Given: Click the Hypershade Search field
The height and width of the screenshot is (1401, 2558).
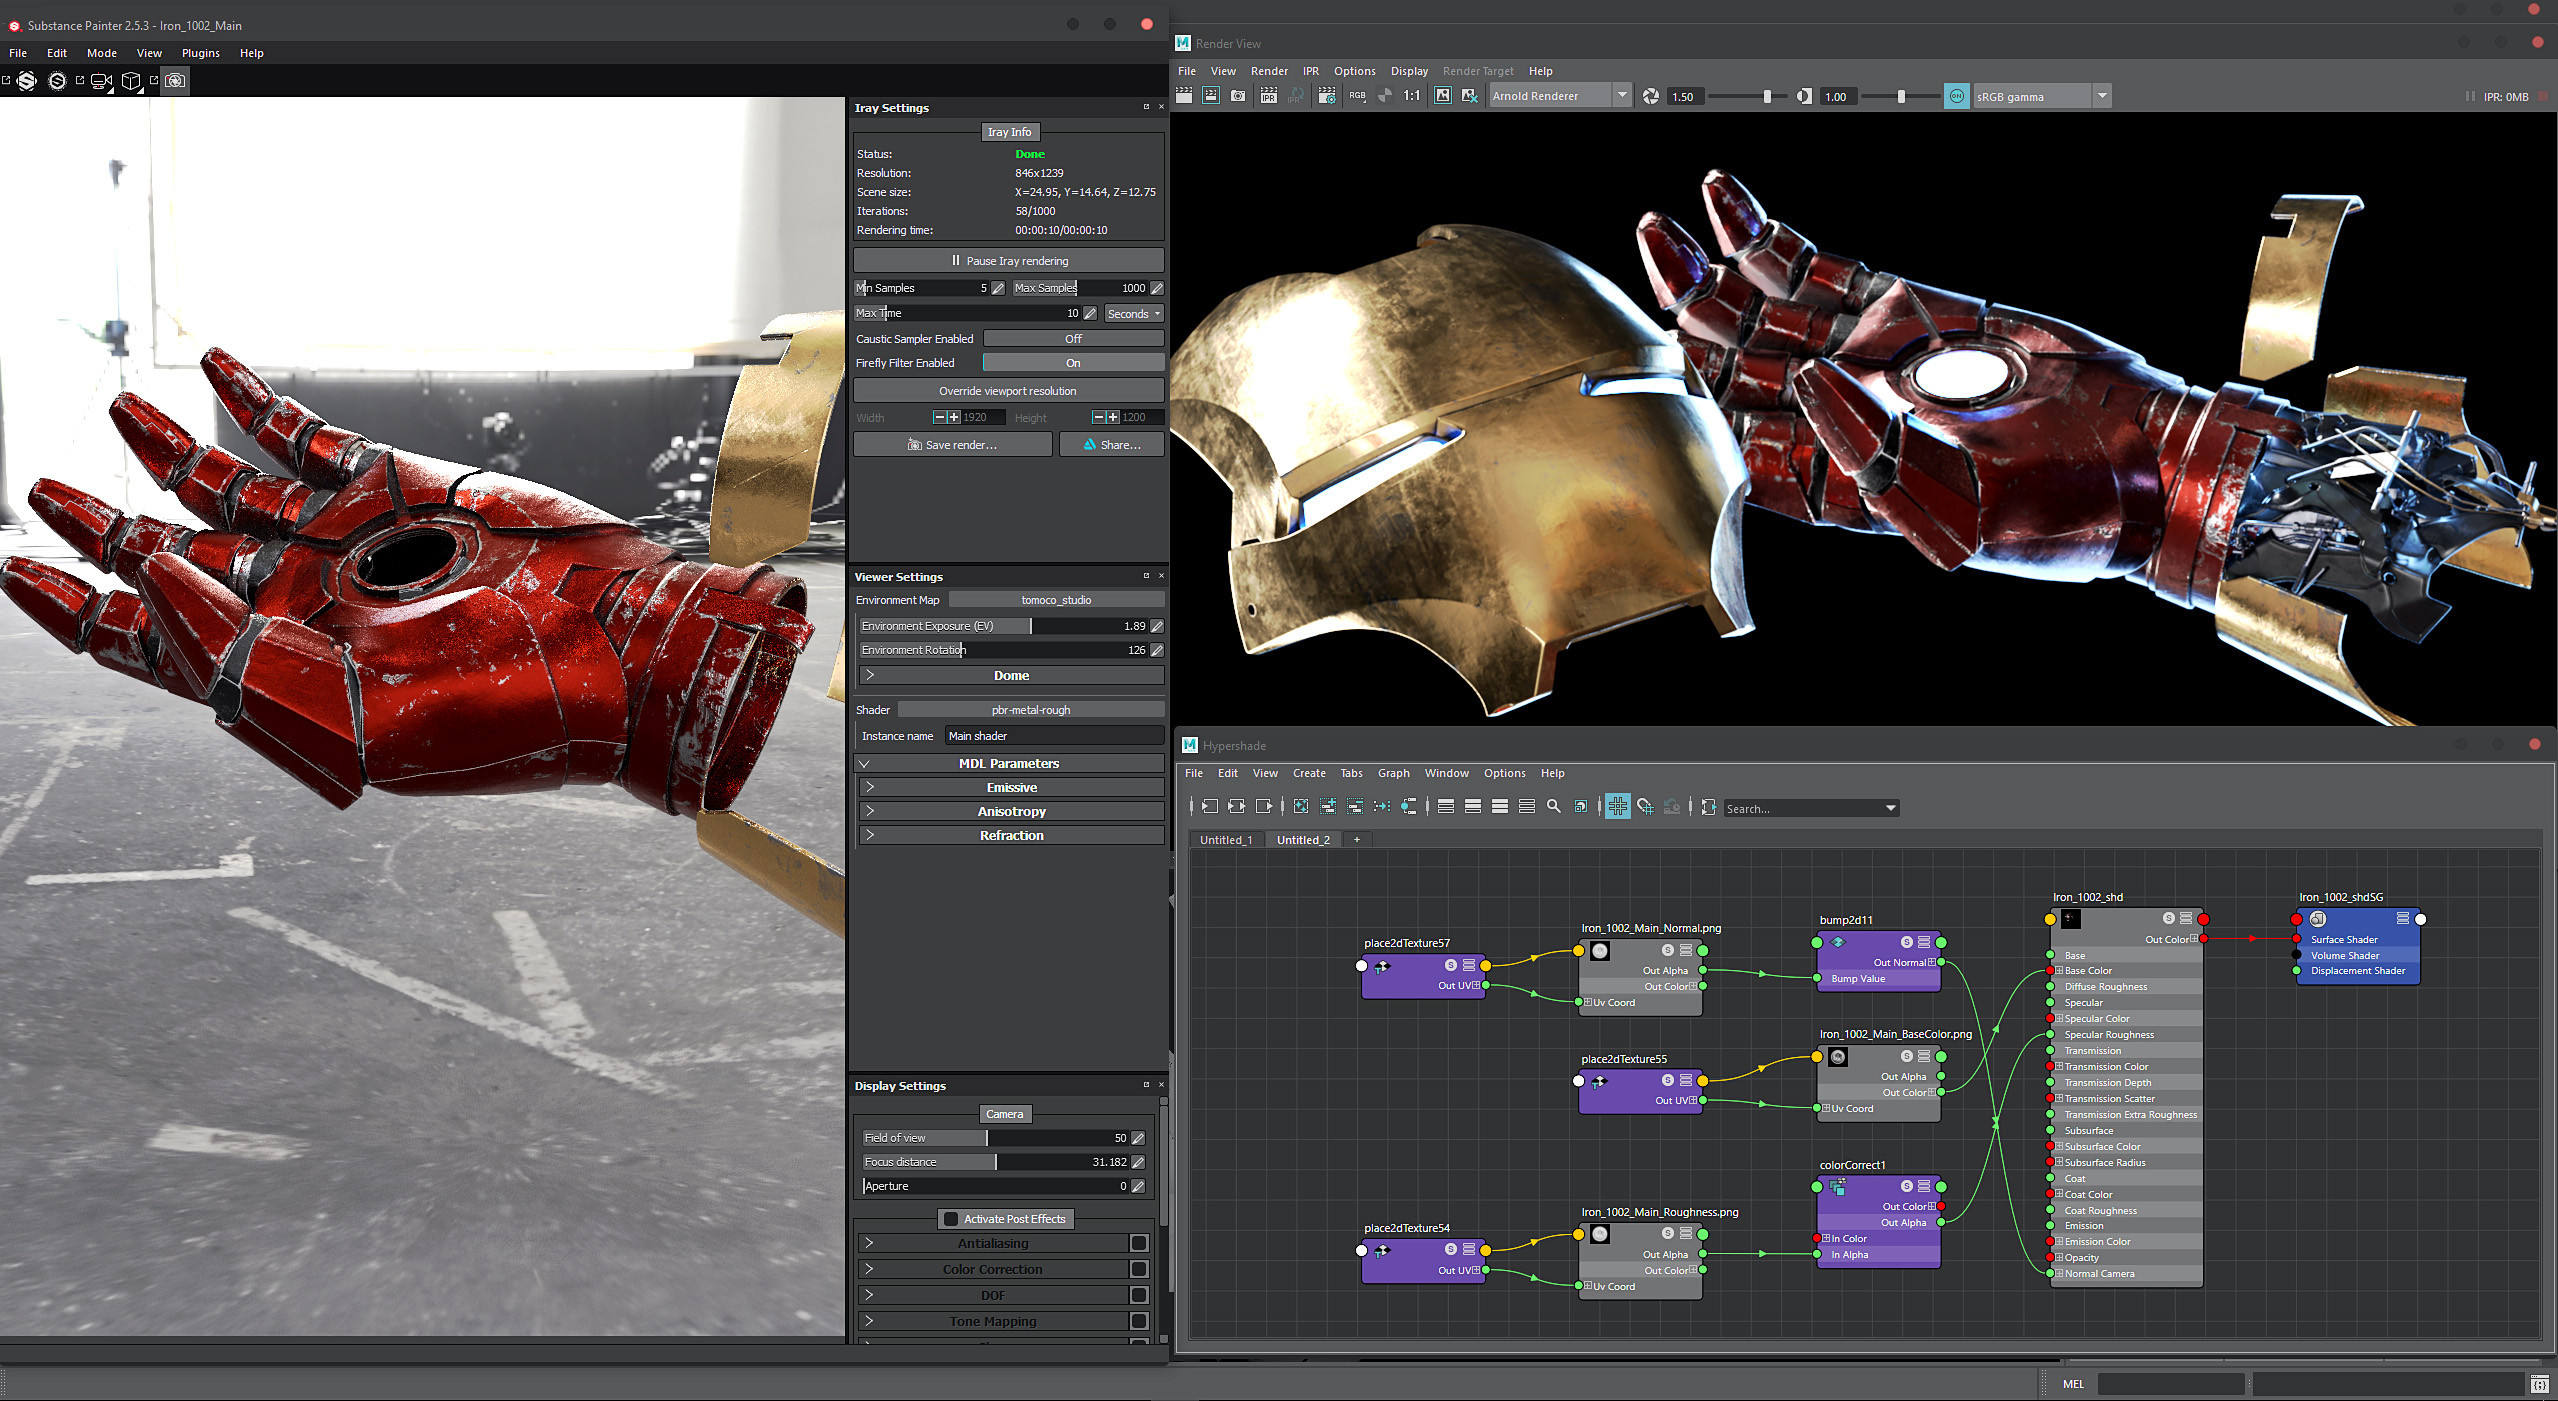Looking at the screenshot, I should tap(1810, 808).
